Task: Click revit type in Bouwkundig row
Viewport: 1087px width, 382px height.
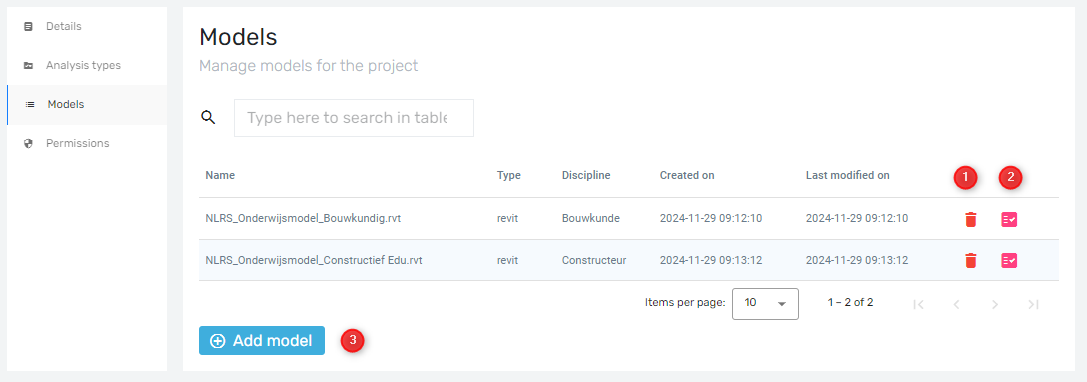Action: 508,218
